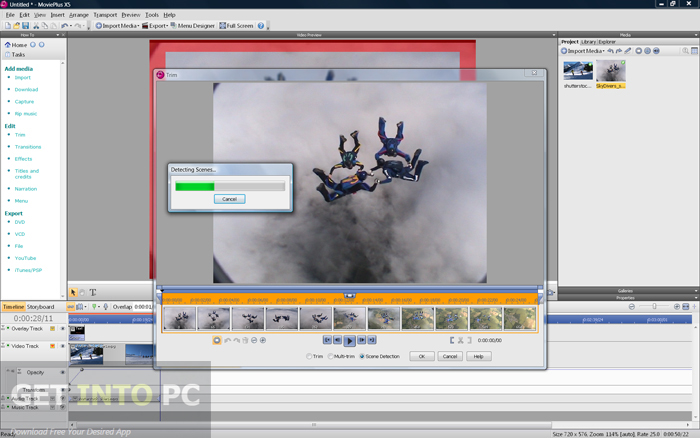Toggle Opacity envelope visibility eye
The image size is (700, 438).
62,372
